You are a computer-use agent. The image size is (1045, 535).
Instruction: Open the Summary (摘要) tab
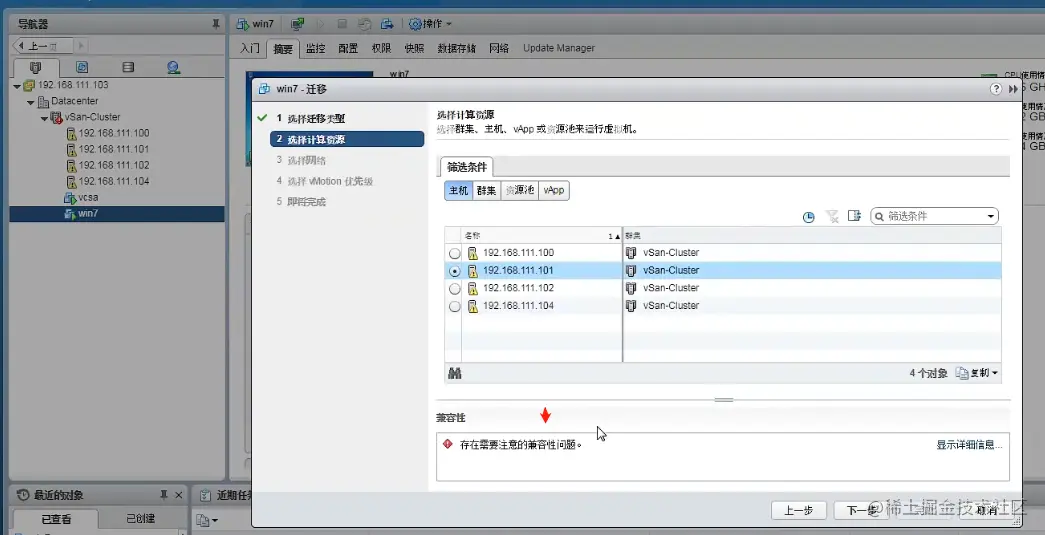pyautogui.click(x=283, y=48)
